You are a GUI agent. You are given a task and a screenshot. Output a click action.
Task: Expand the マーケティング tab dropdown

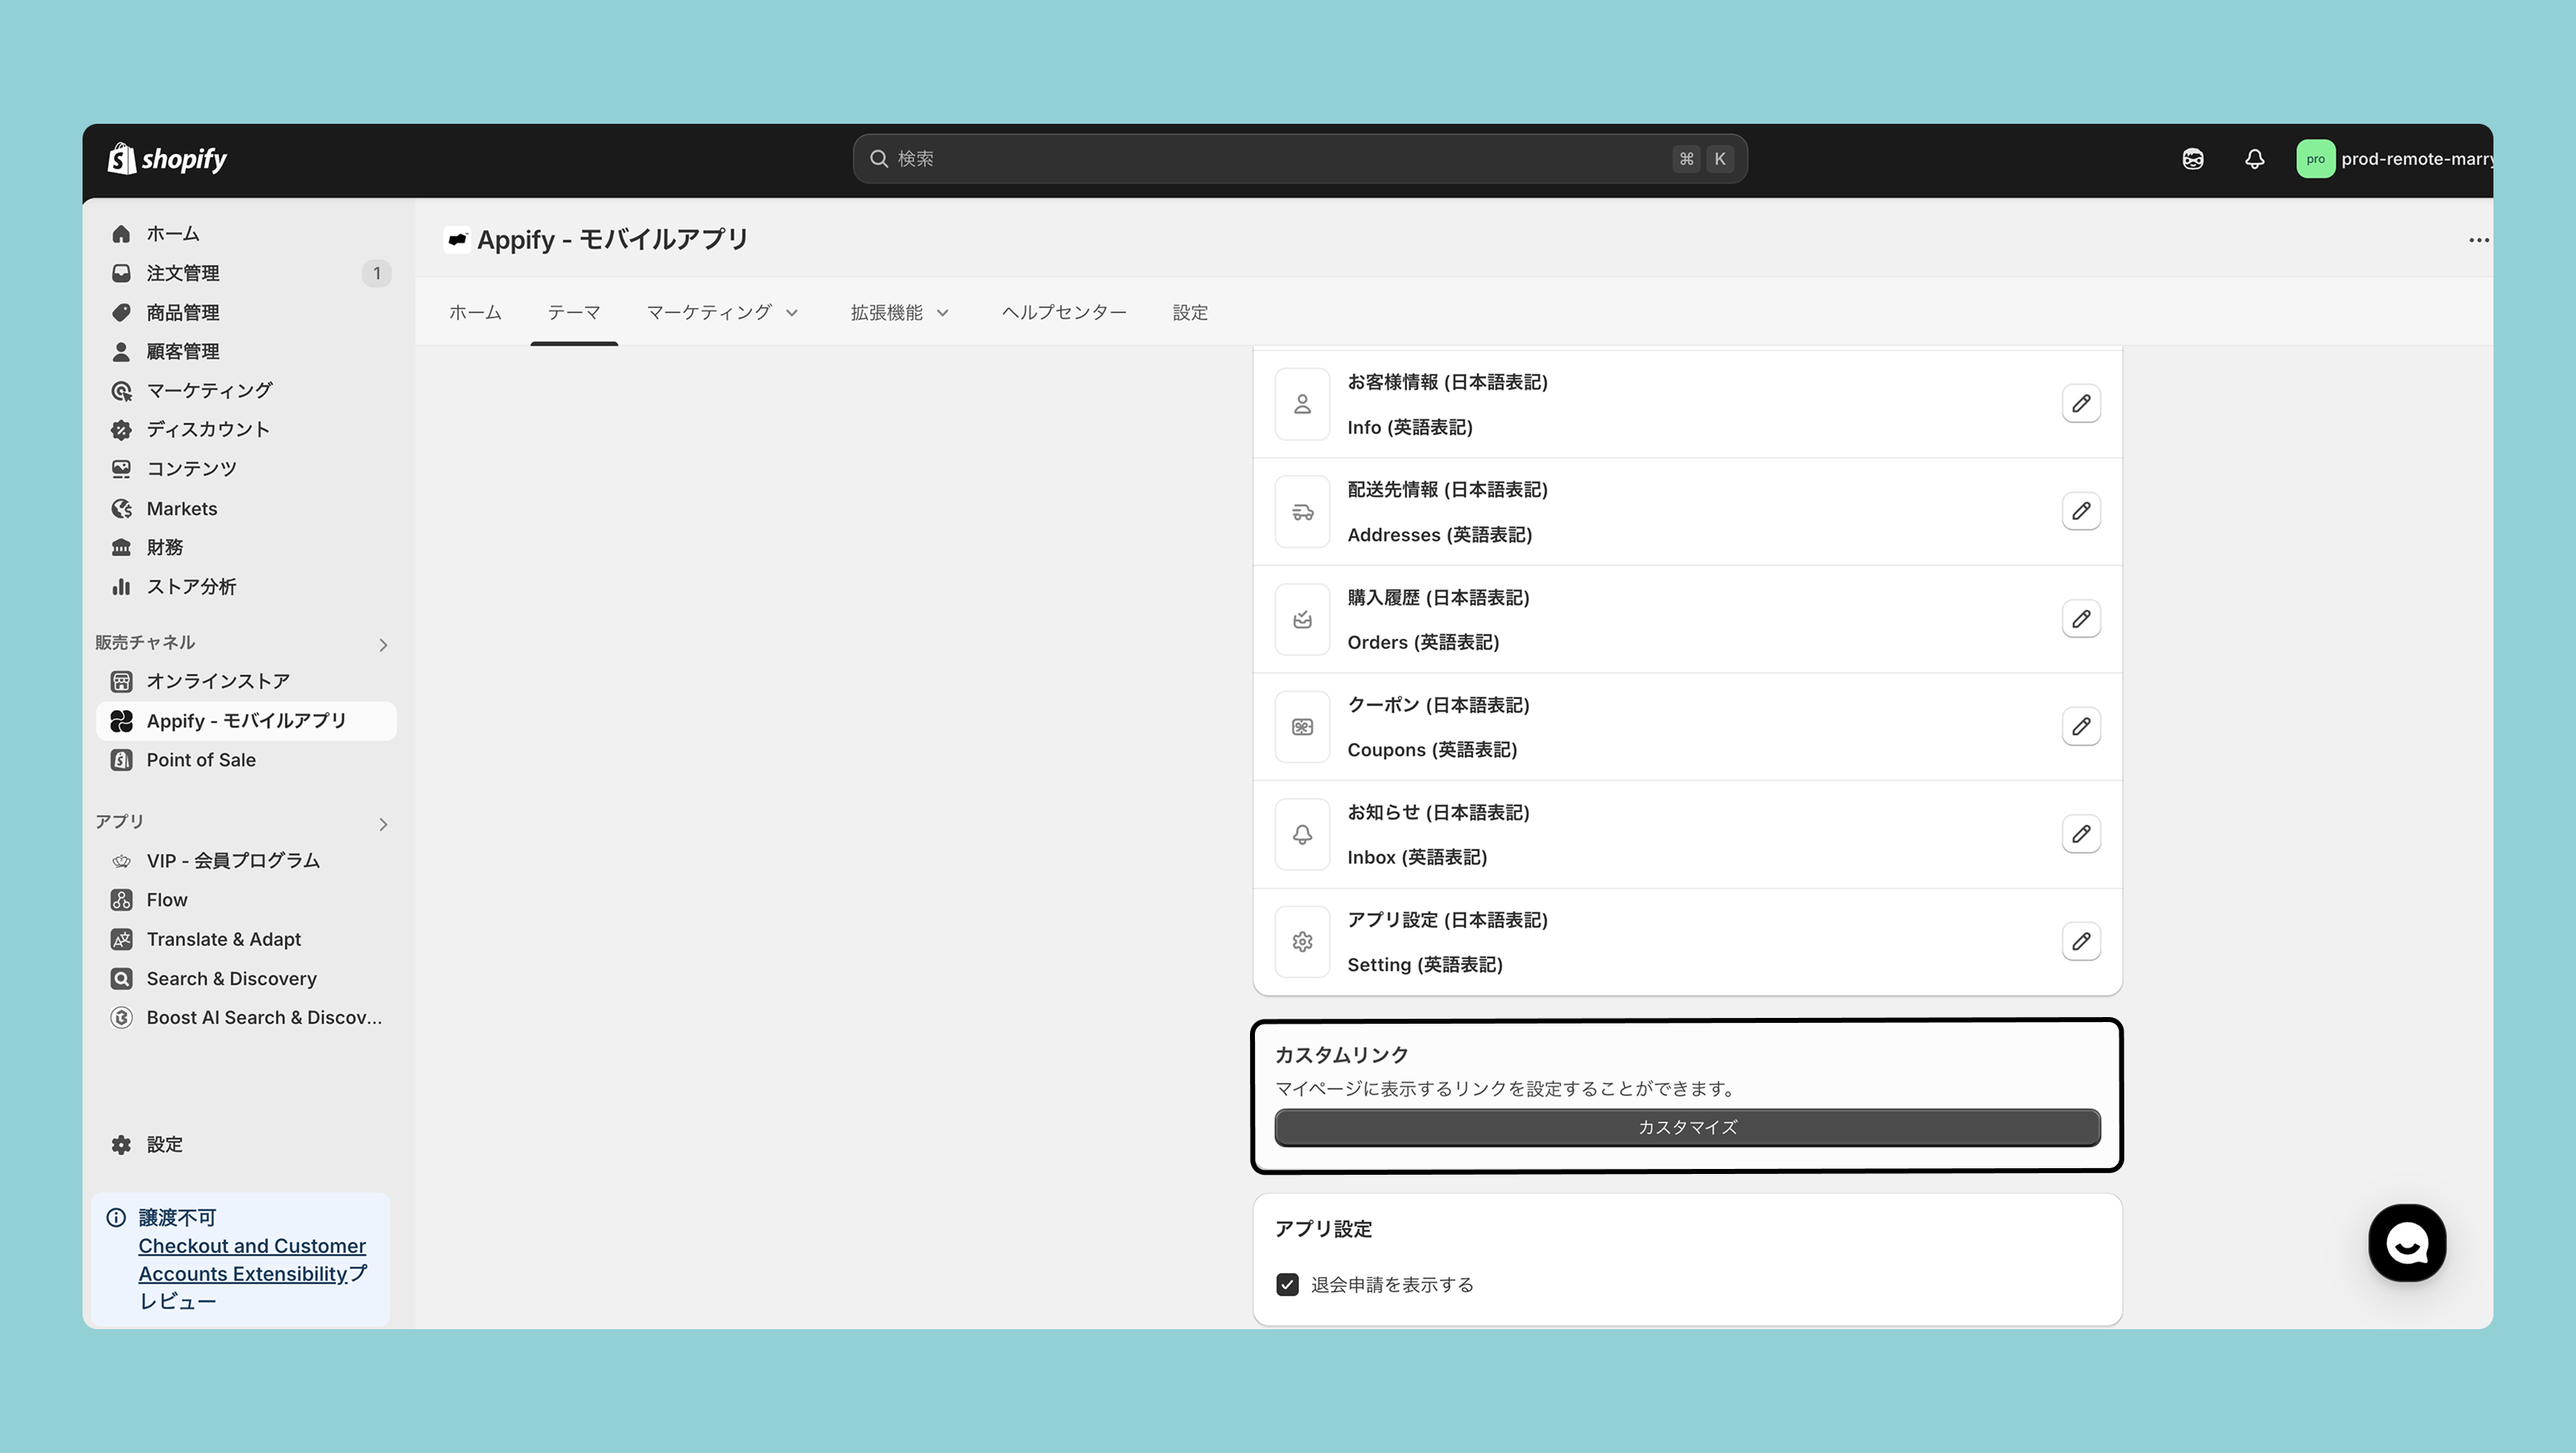tap(722, 312)
